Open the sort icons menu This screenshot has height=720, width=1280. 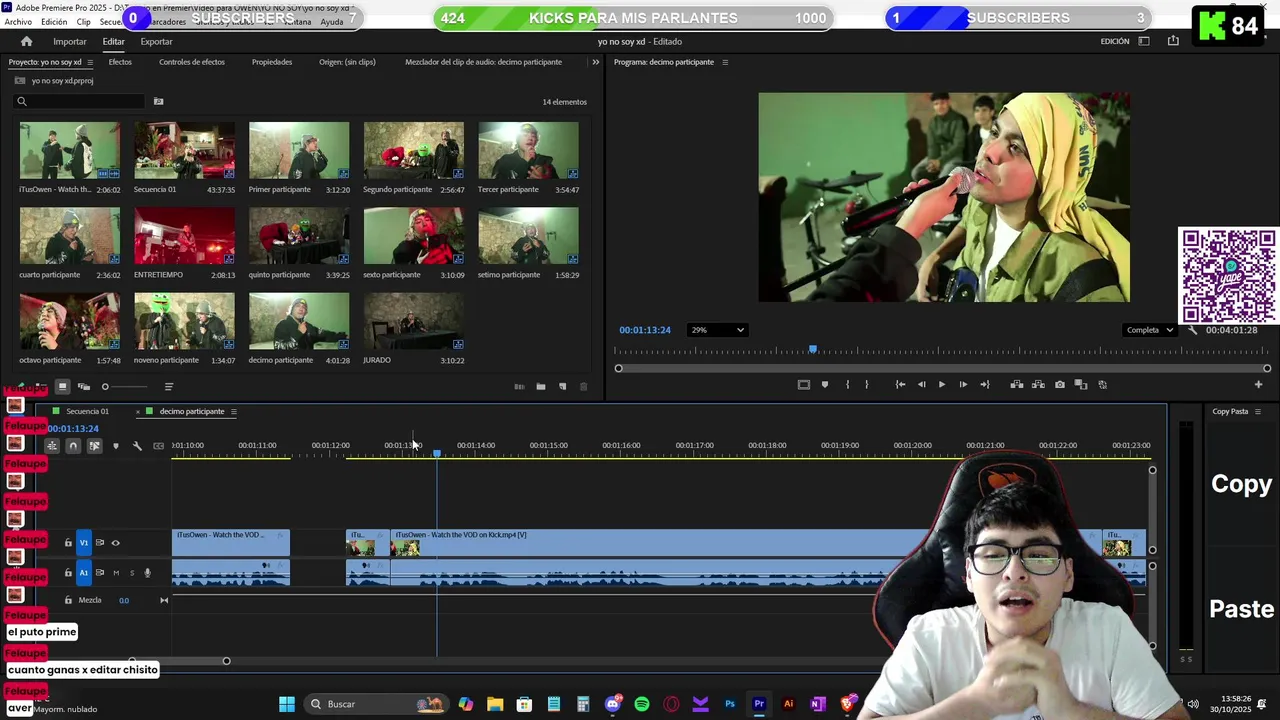pos(168,386)
